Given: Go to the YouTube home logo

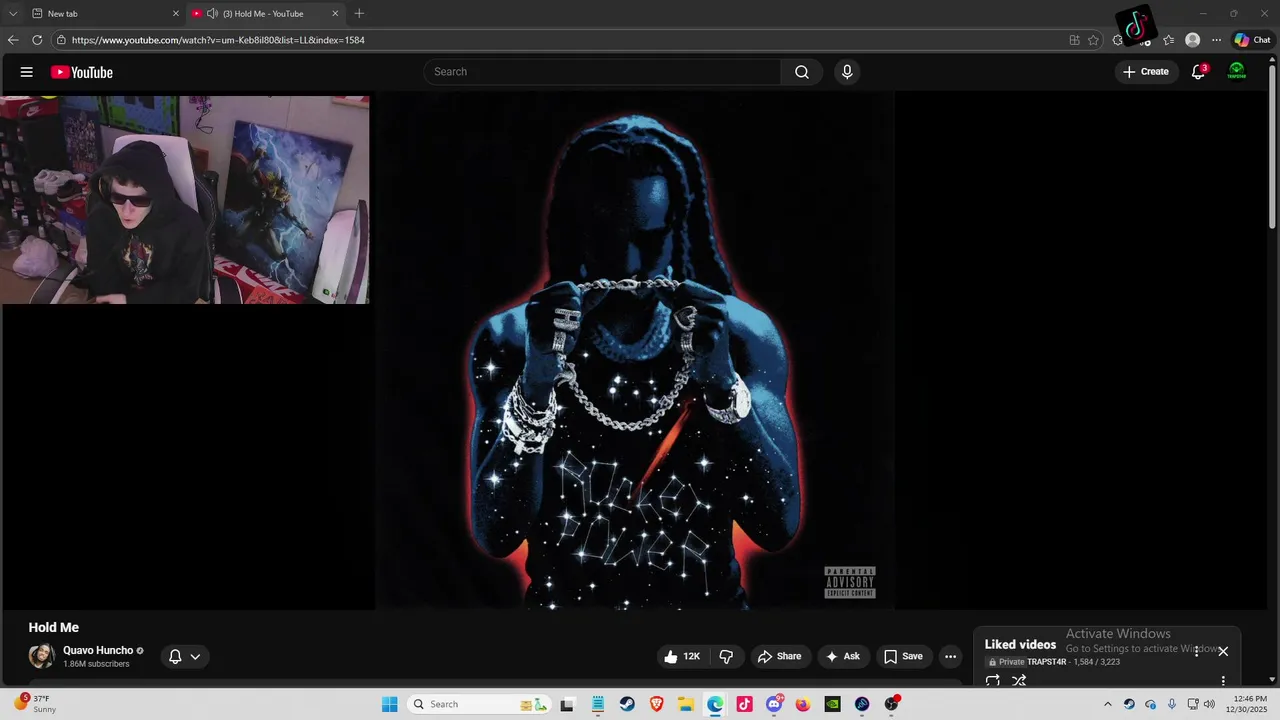Looking at the screenshot, I should 82,72.
